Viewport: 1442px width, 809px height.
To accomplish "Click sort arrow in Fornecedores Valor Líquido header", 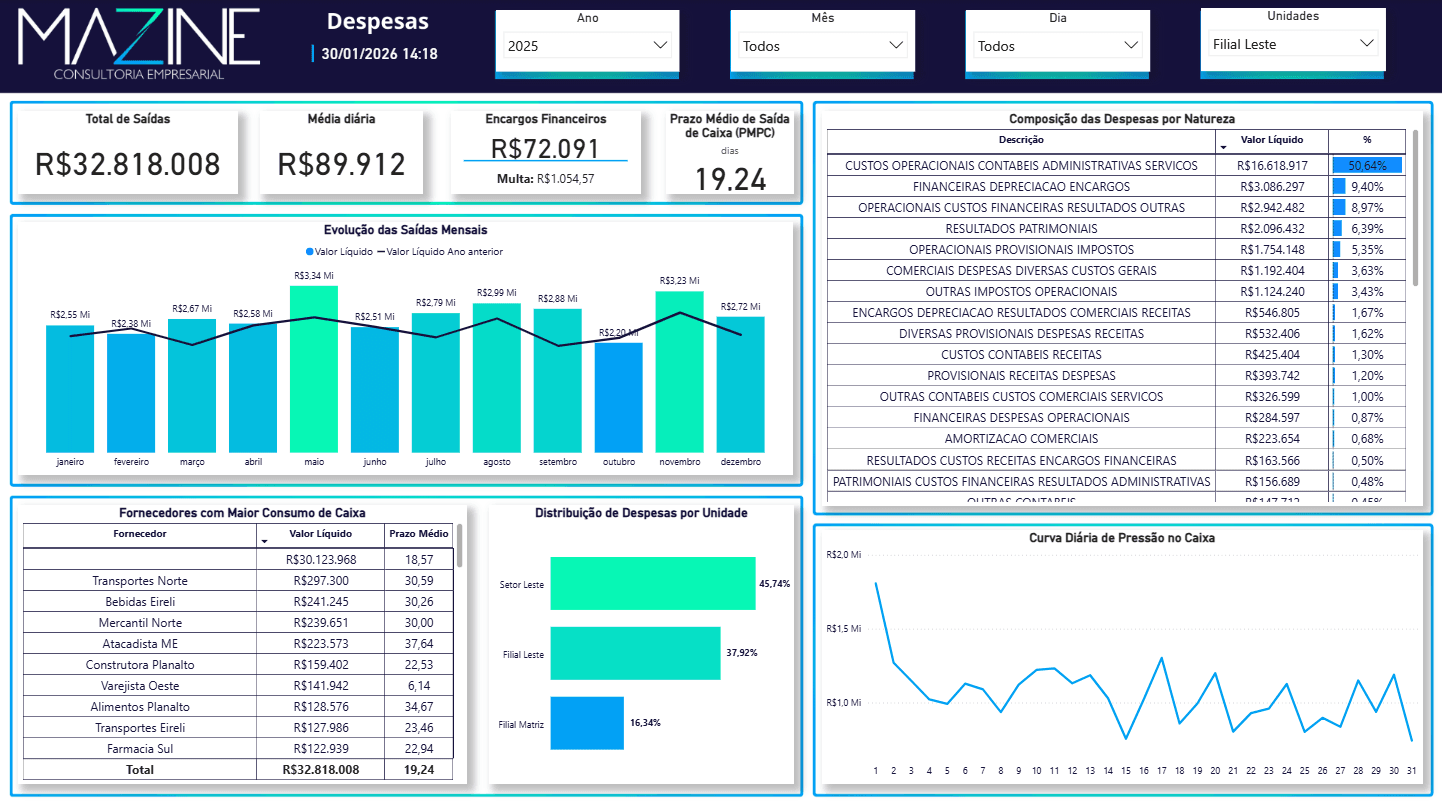I will 264,540.
